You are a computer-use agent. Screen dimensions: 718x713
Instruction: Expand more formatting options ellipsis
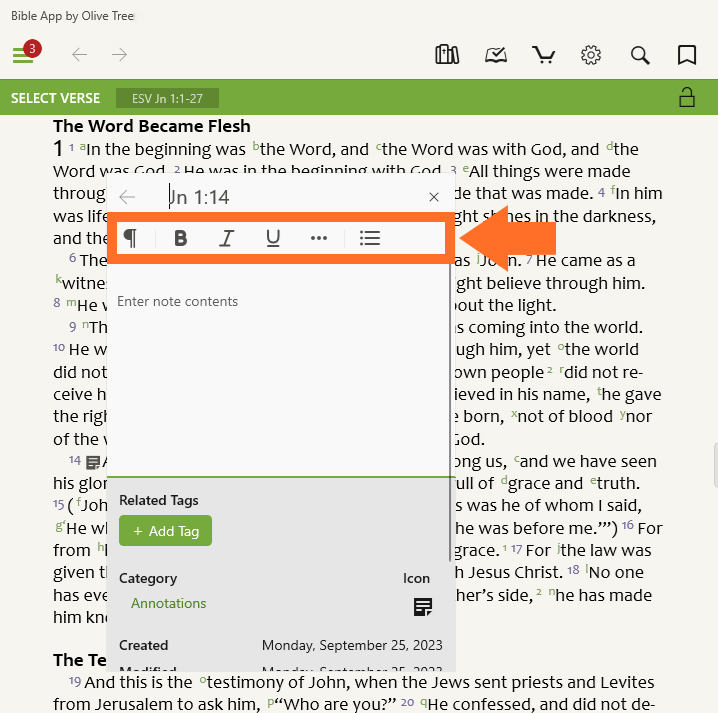[319, 238]
